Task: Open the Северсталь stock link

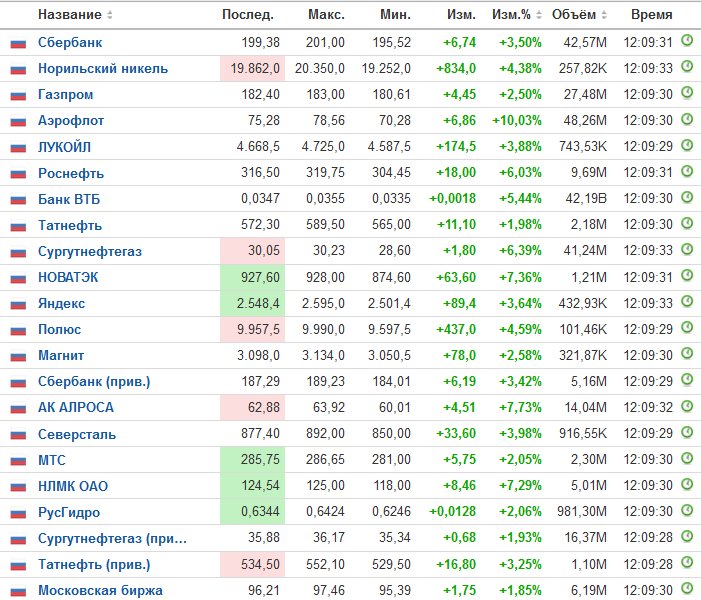Action: pyautogui.click(x=77, y=434)
